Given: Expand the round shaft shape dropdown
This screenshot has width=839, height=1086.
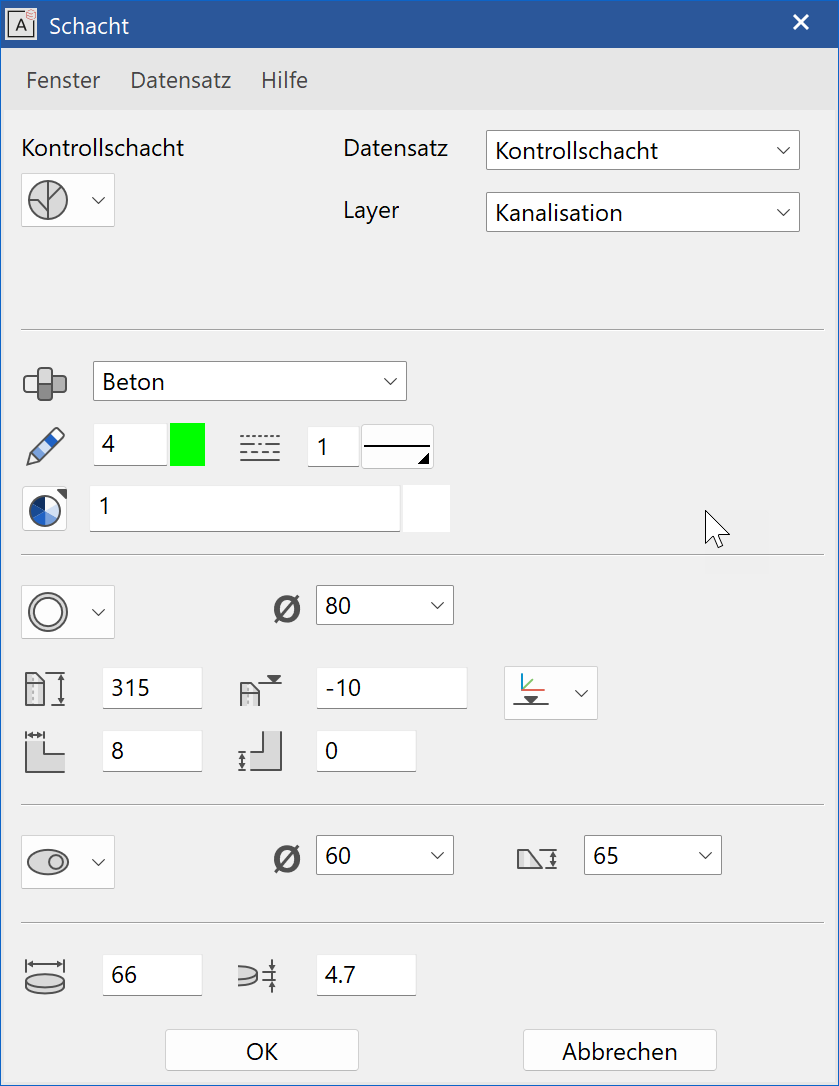Looking at the screenshot, I should 68,612.
